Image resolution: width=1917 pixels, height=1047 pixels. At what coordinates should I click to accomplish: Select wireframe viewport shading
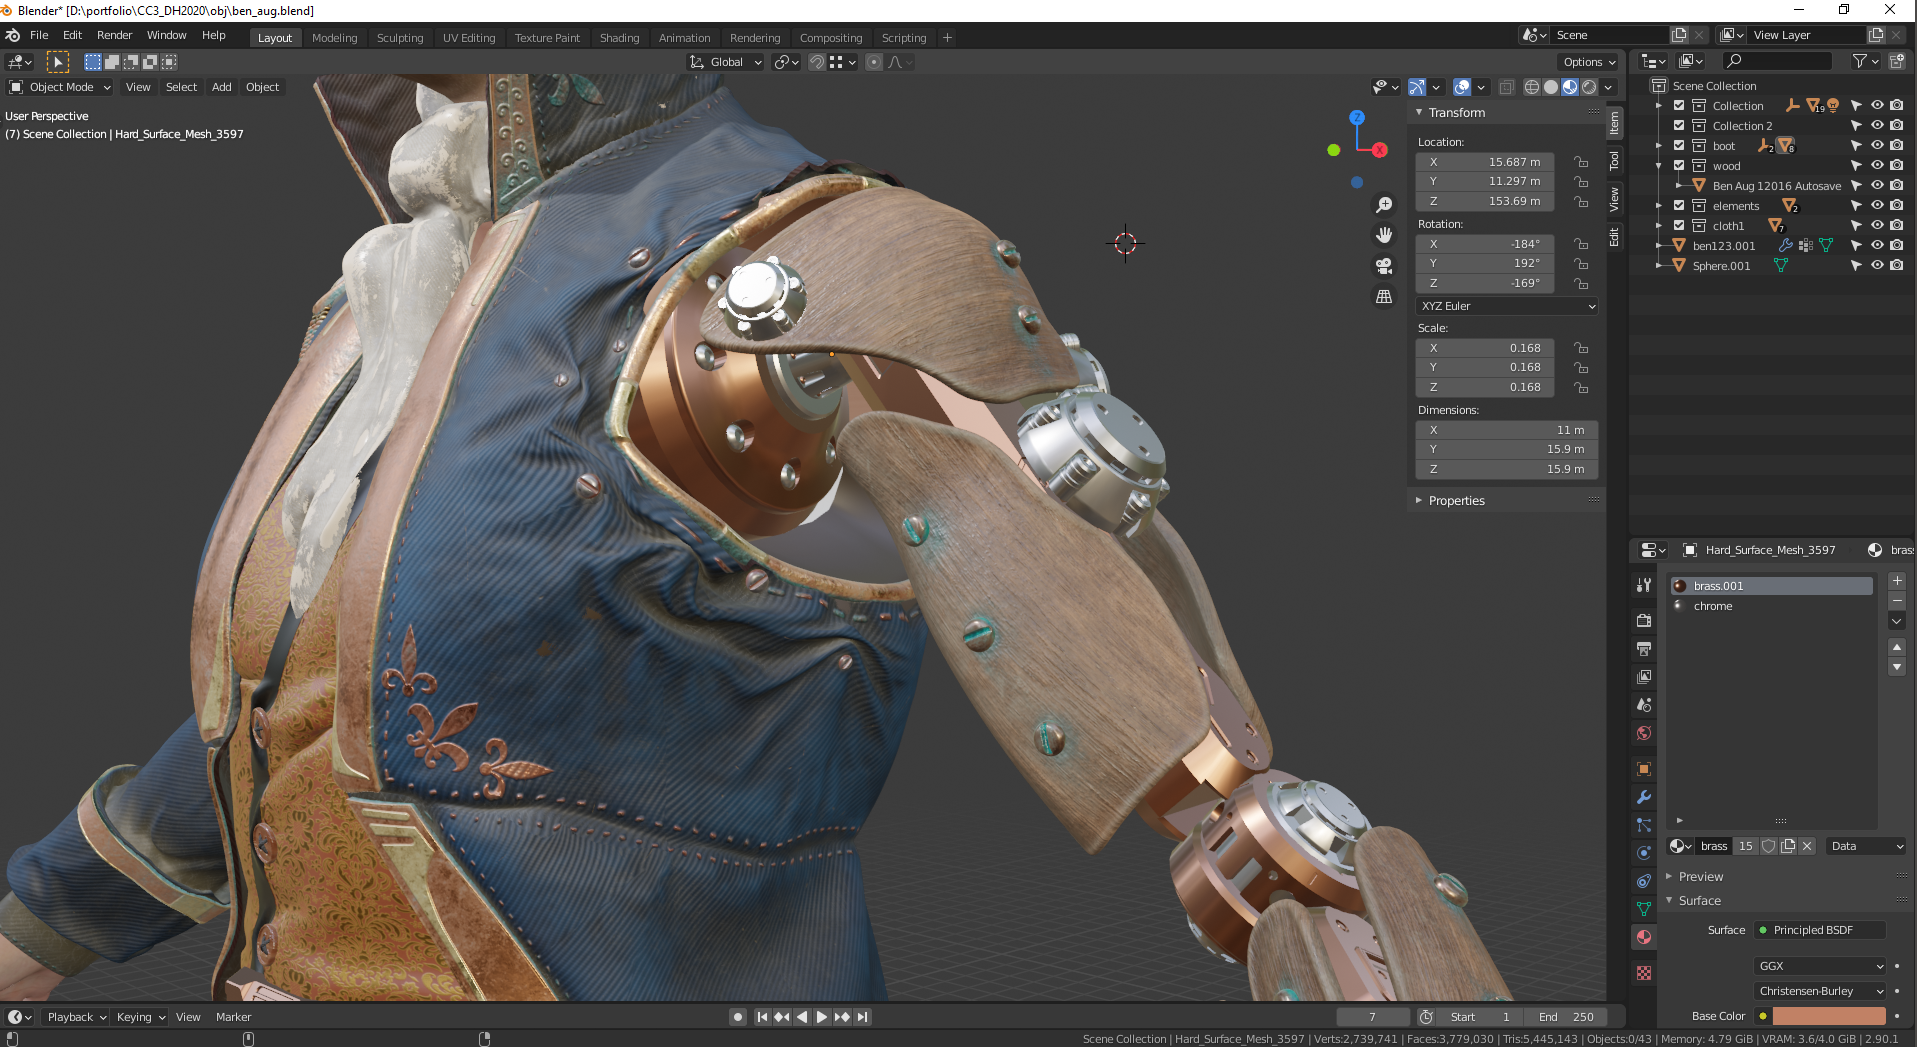click(x=1532, y=87)
